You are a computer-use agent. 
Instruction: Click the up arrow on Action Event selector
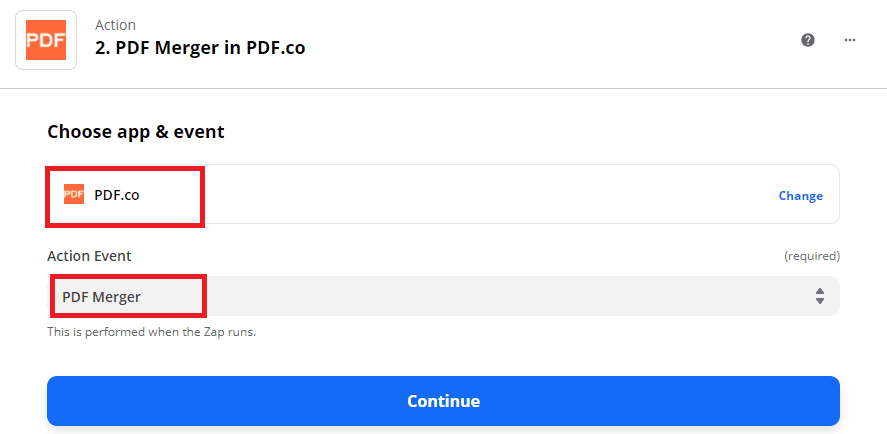click(820, 291)
